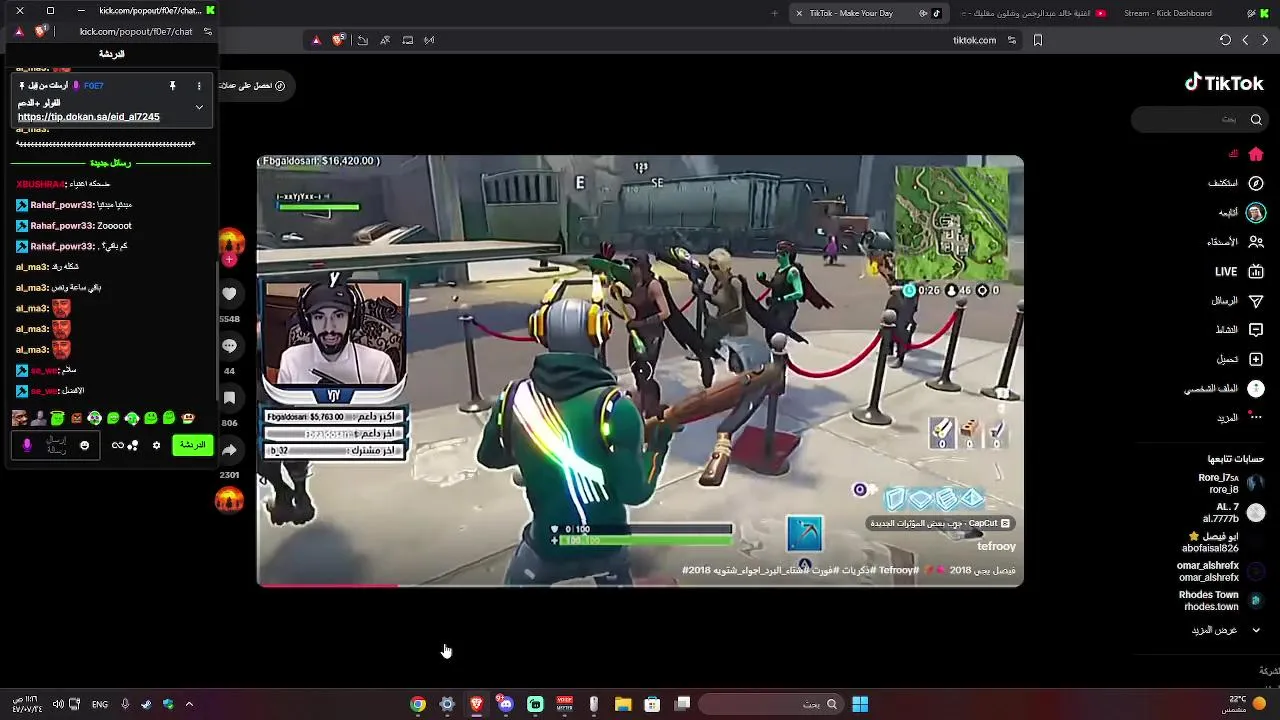This screenshot has height=720, width=1280.
Task: Unpin the pinned message with pin icon
Action: (172, 86)
